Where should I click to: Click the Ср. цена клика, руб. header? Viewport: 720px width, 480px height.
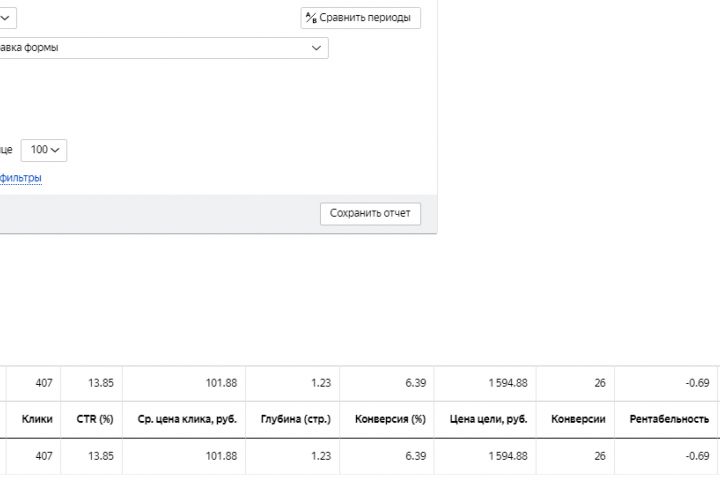click(x=187, y=419)
